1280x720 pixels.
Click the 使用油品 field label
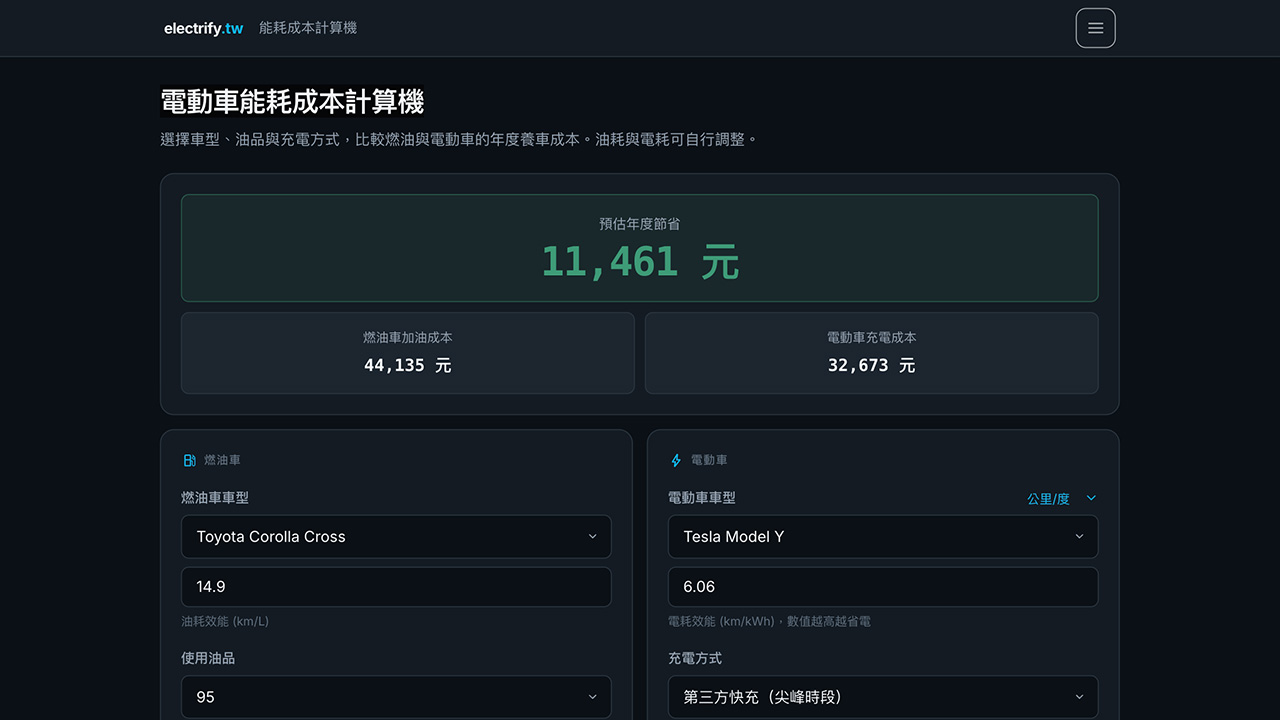208,658
